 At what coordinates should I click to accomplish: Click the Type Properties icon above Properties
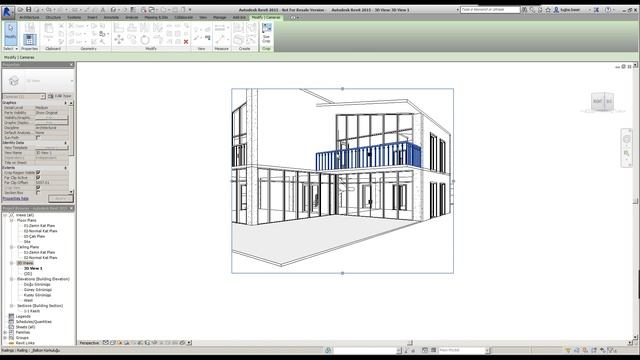[29, 27]
